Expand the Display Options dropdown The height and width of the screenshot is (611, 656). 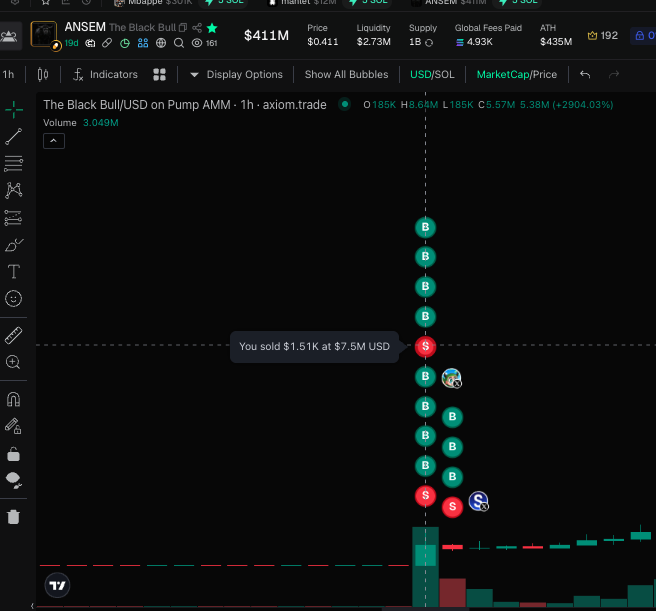coord(236,74)
